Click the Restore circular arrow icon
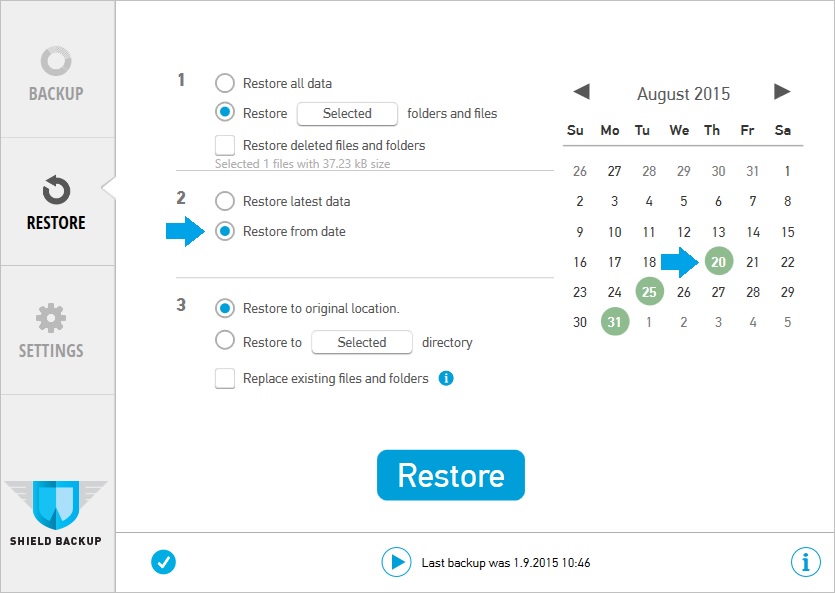The height and width of the screenshot is (593, 835). coord(56,190)
